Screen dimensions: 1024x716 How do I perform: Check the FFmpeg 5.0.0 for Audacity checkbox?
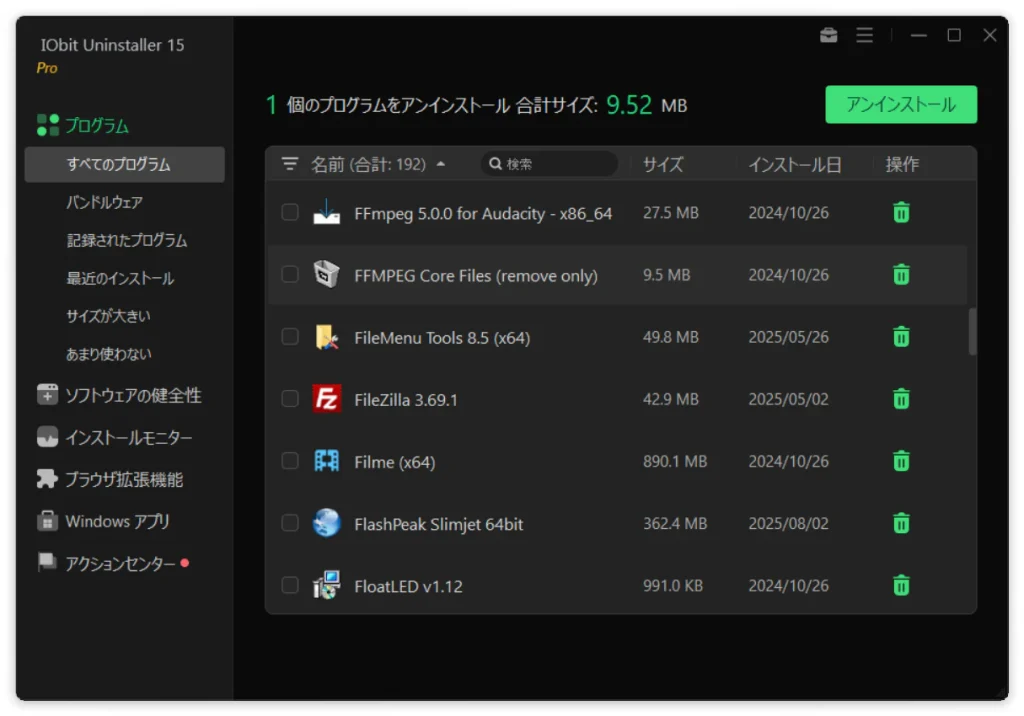coord(290,212)
